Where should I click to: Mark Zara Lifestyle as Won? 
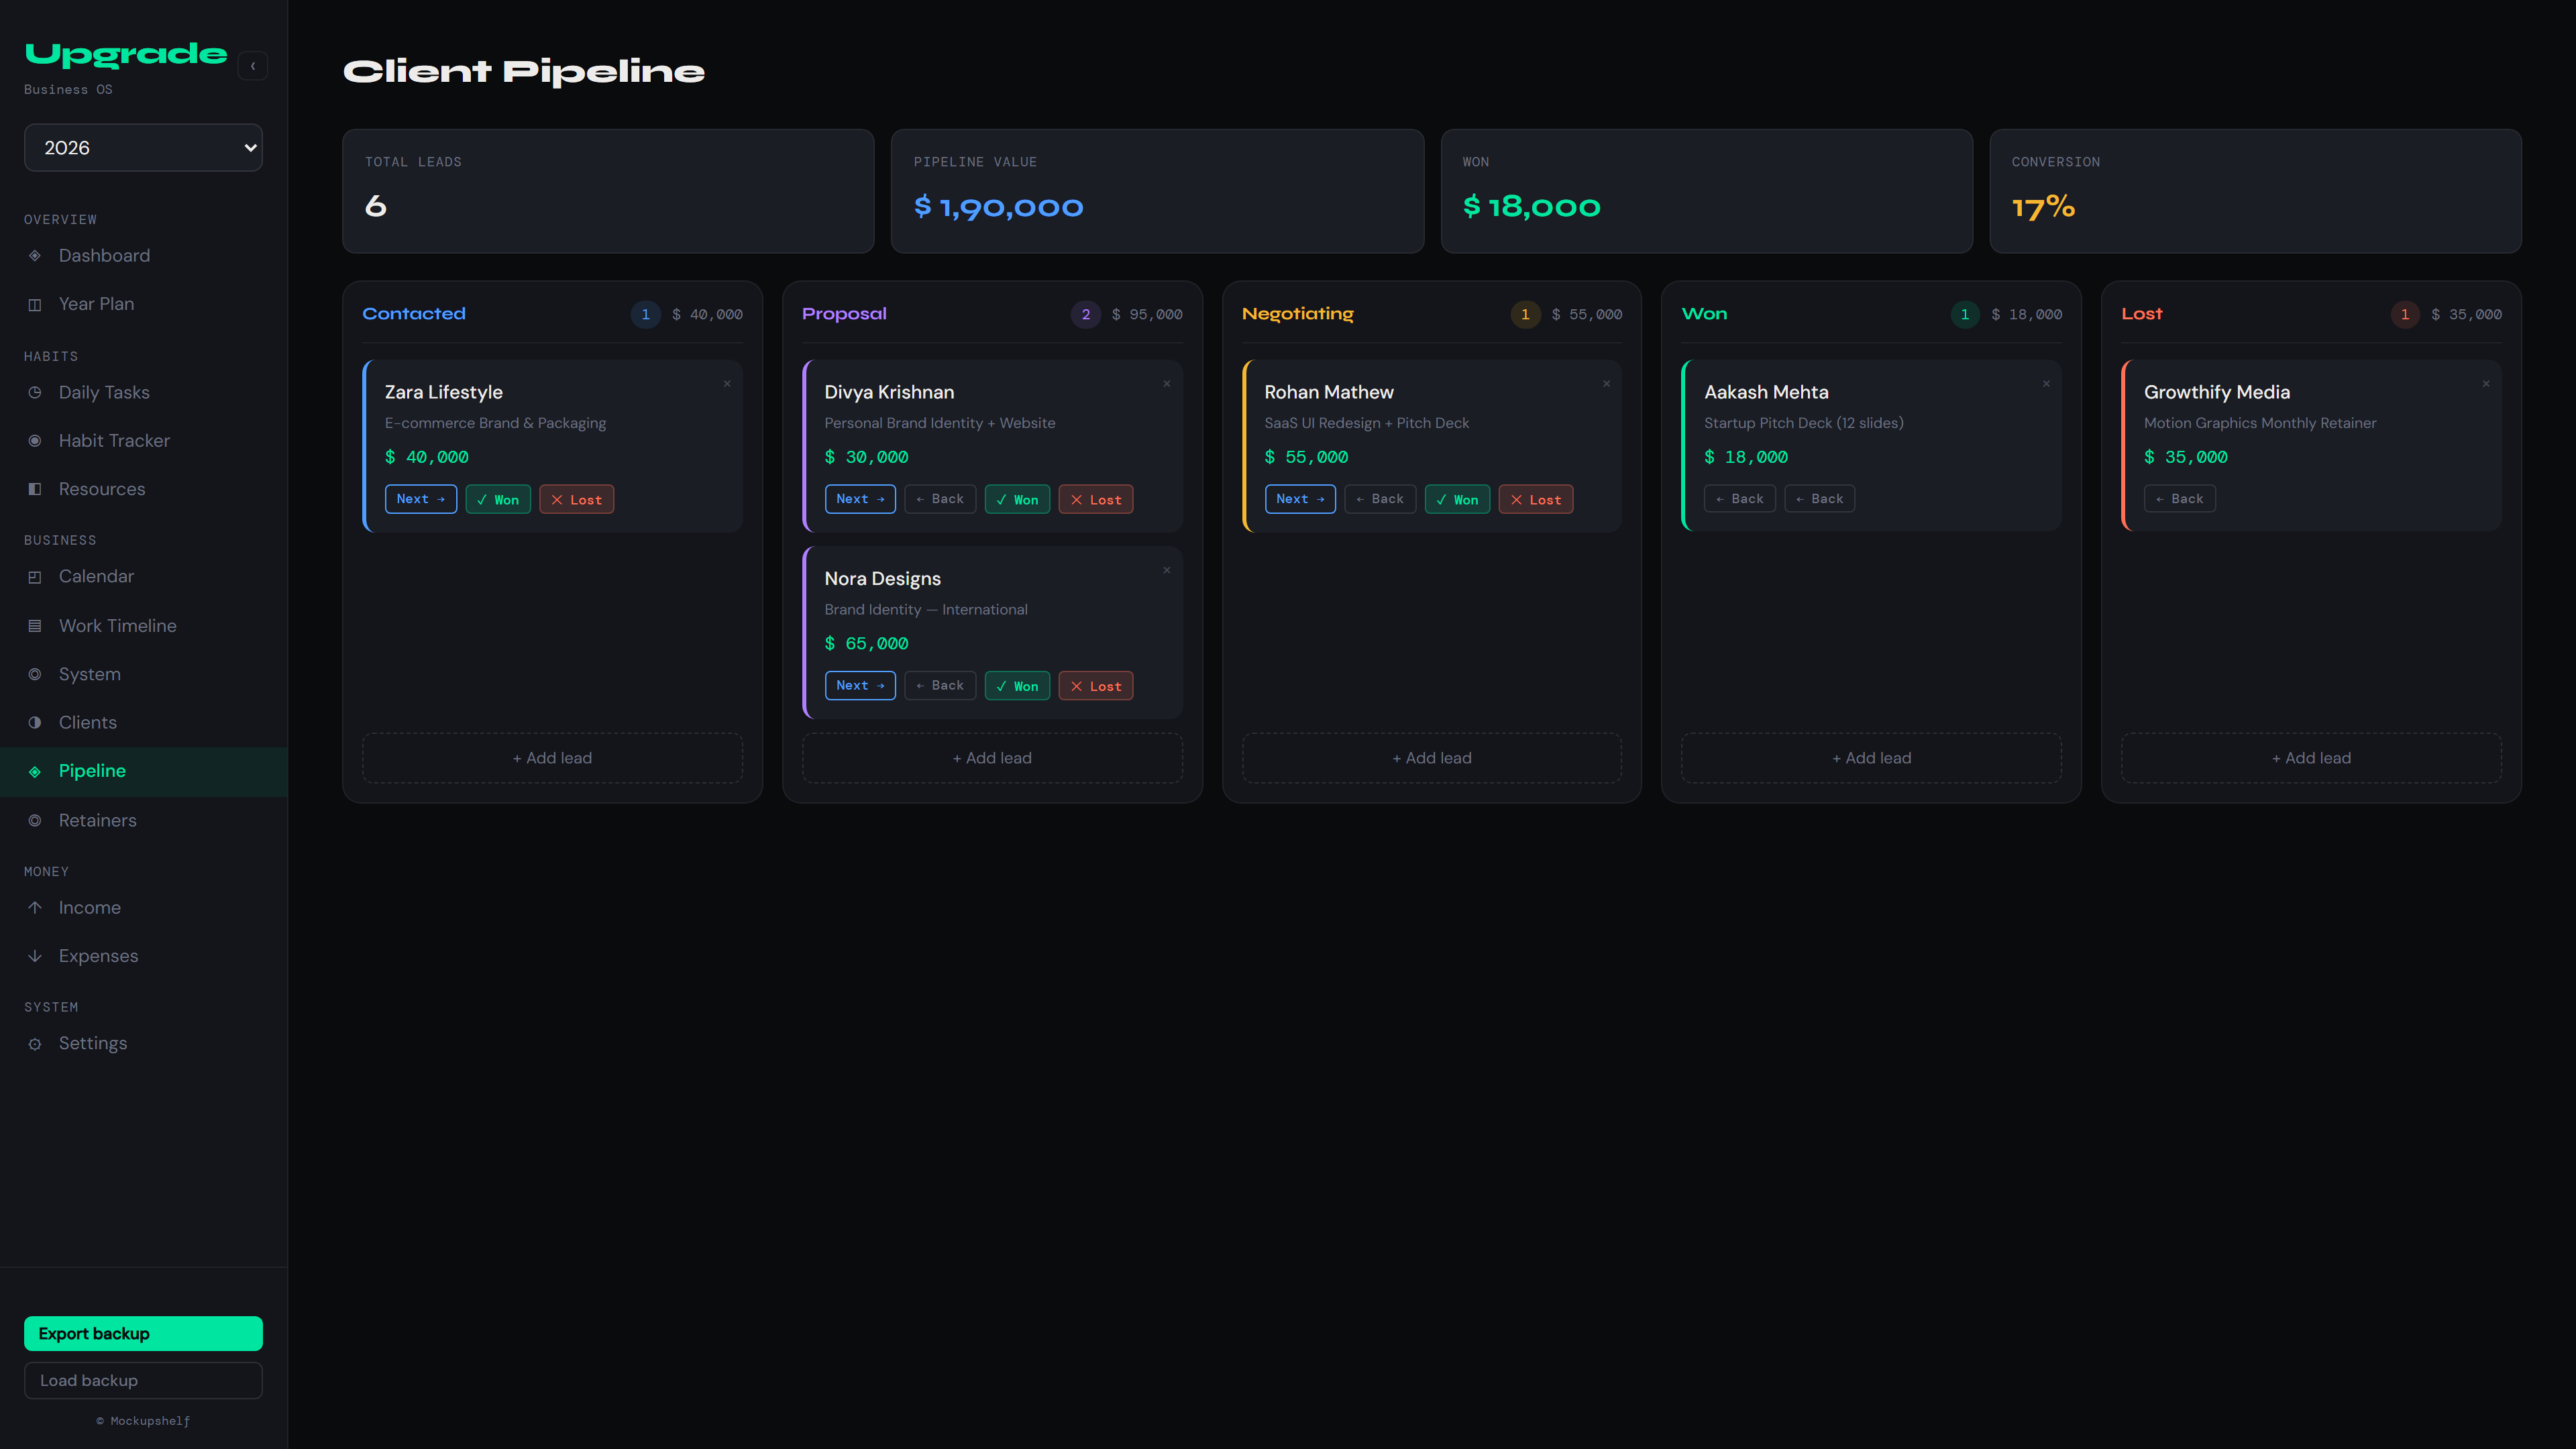[x=498, y=499]
